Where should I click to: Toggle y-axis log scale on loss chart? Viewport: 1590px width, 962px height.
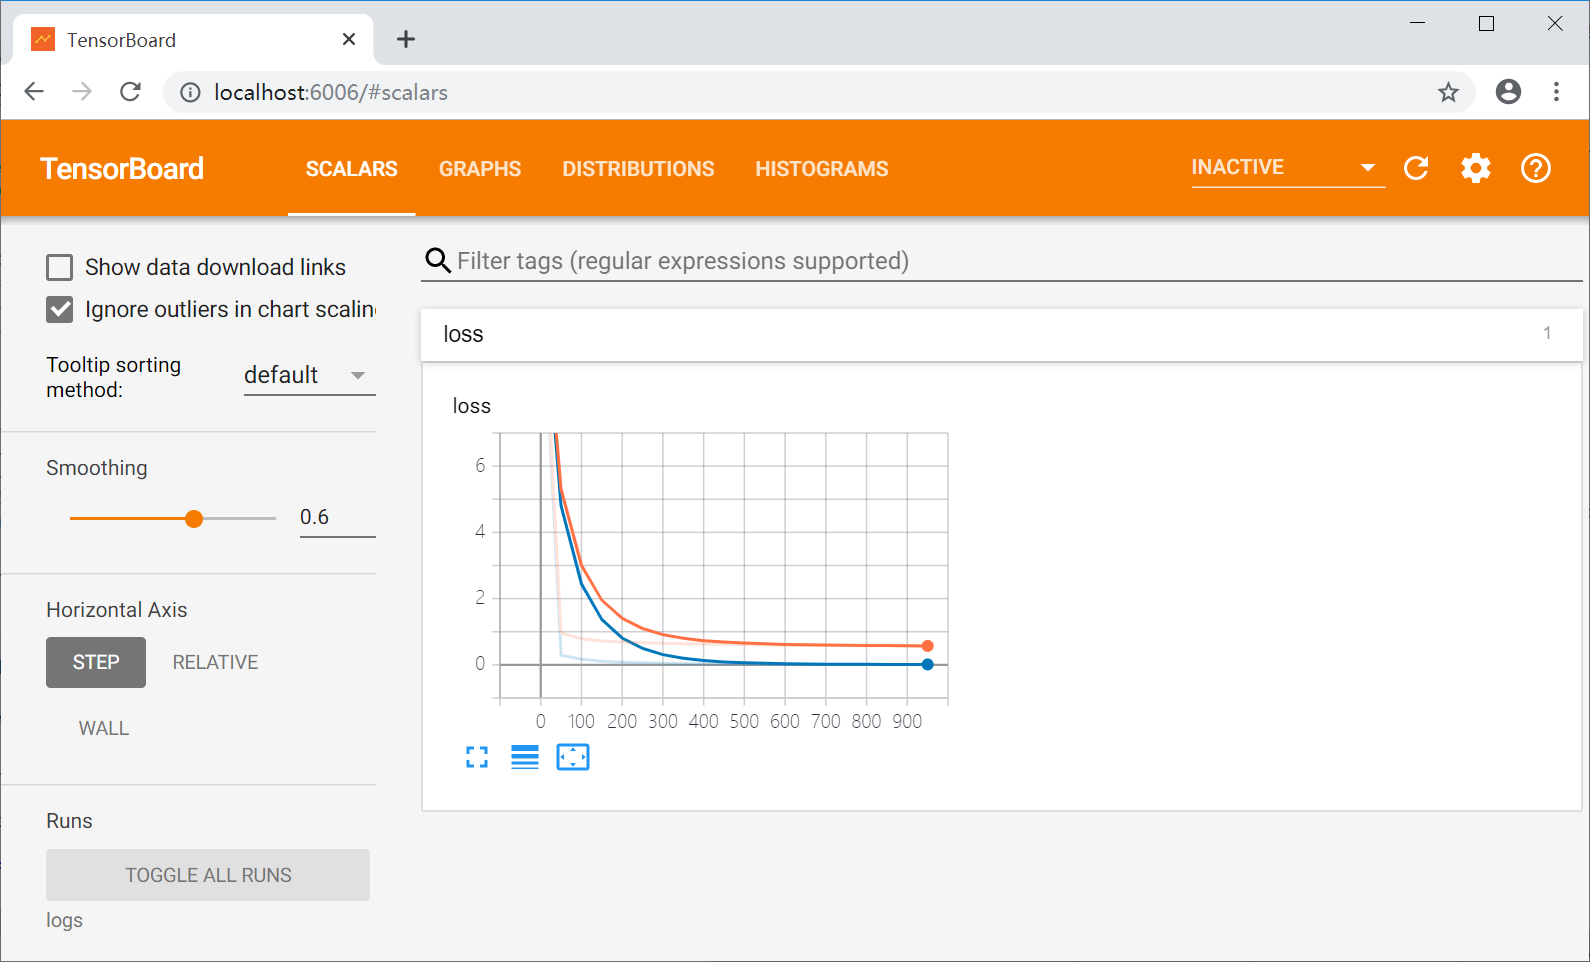coord(525,757)
